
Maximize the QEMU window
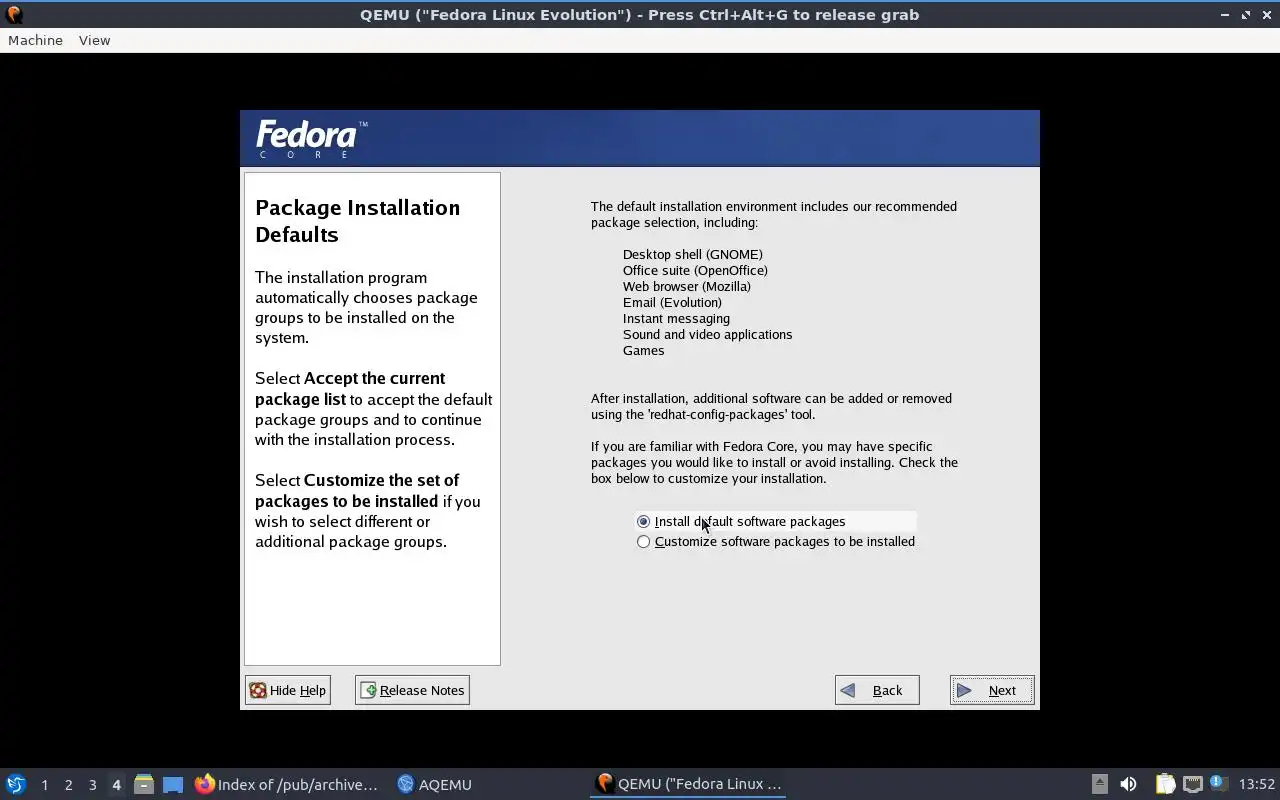point(1246,14)
